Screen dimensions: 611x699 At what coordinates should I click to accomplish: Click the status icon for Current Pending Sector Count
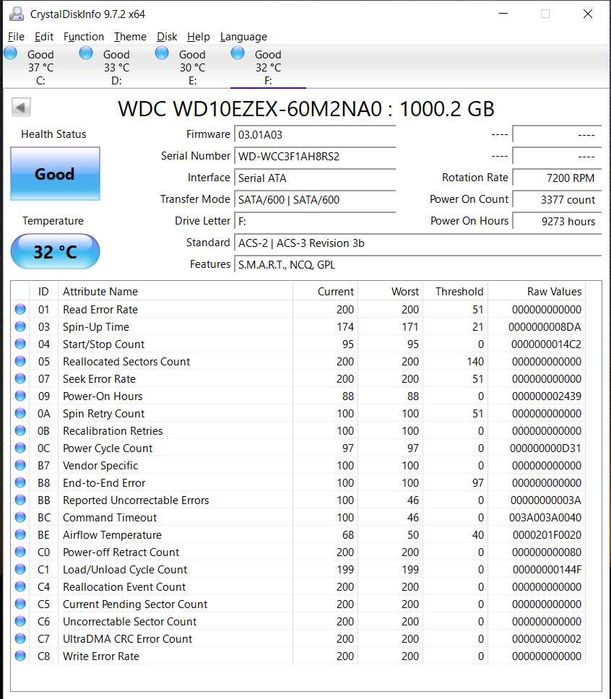[20, 604]
